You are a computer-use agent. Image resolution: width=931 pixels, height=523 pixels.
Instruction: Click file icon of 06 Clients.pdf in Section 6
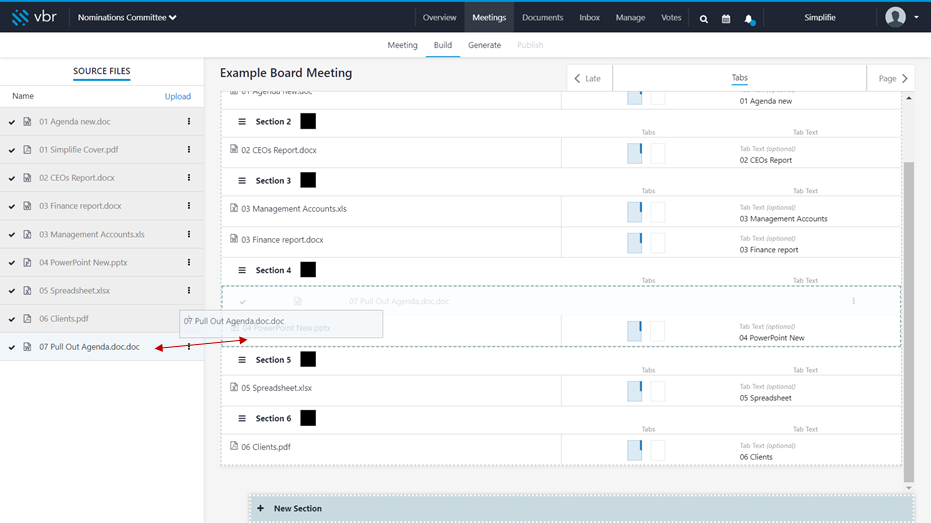coord(234,446)
